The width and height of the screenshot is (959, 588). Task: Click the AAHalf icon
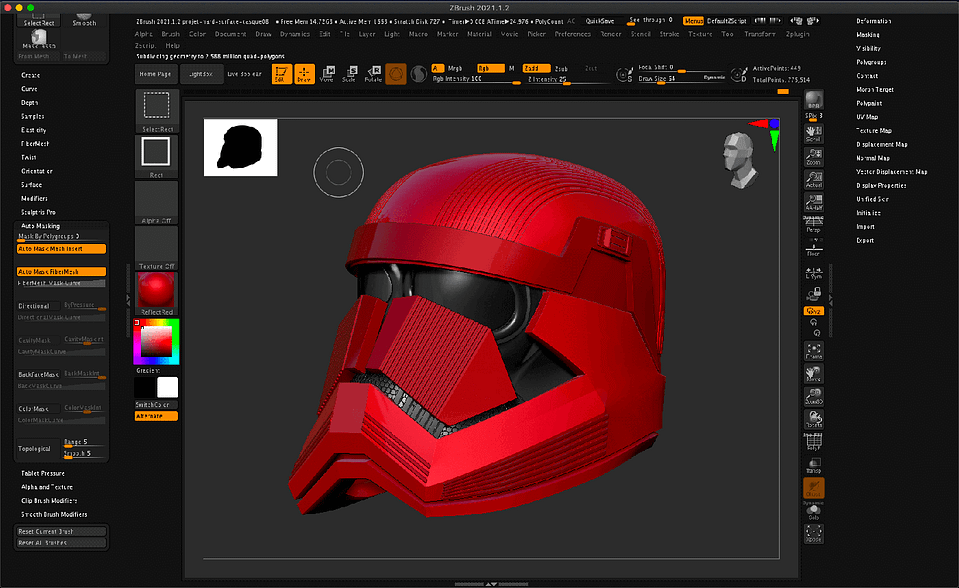coord(813,202)
